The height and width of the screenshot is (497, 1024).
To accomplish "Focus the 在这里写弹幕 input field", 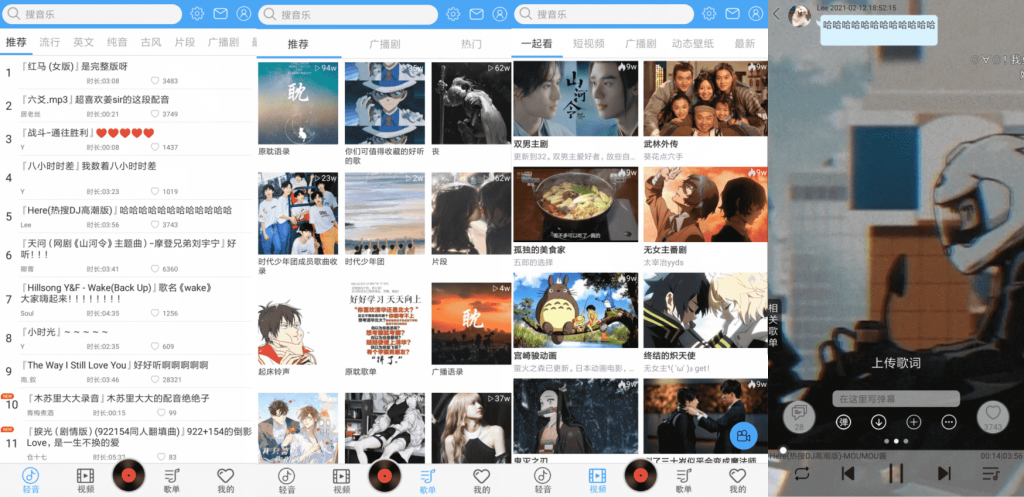I will pyautogui.click(x=896, y=398).
